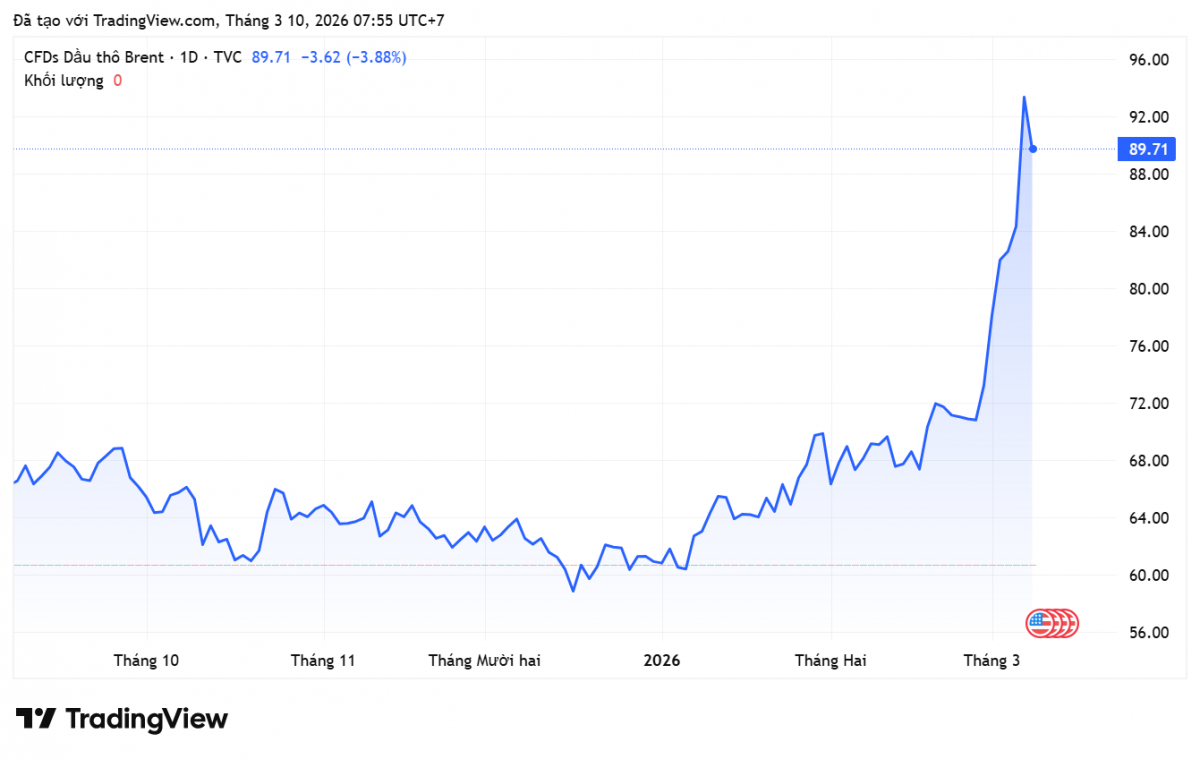Select the 89.71 price label on axis
The height and width of the screenshot is (759, 1200).
[x=1149, y=150]
